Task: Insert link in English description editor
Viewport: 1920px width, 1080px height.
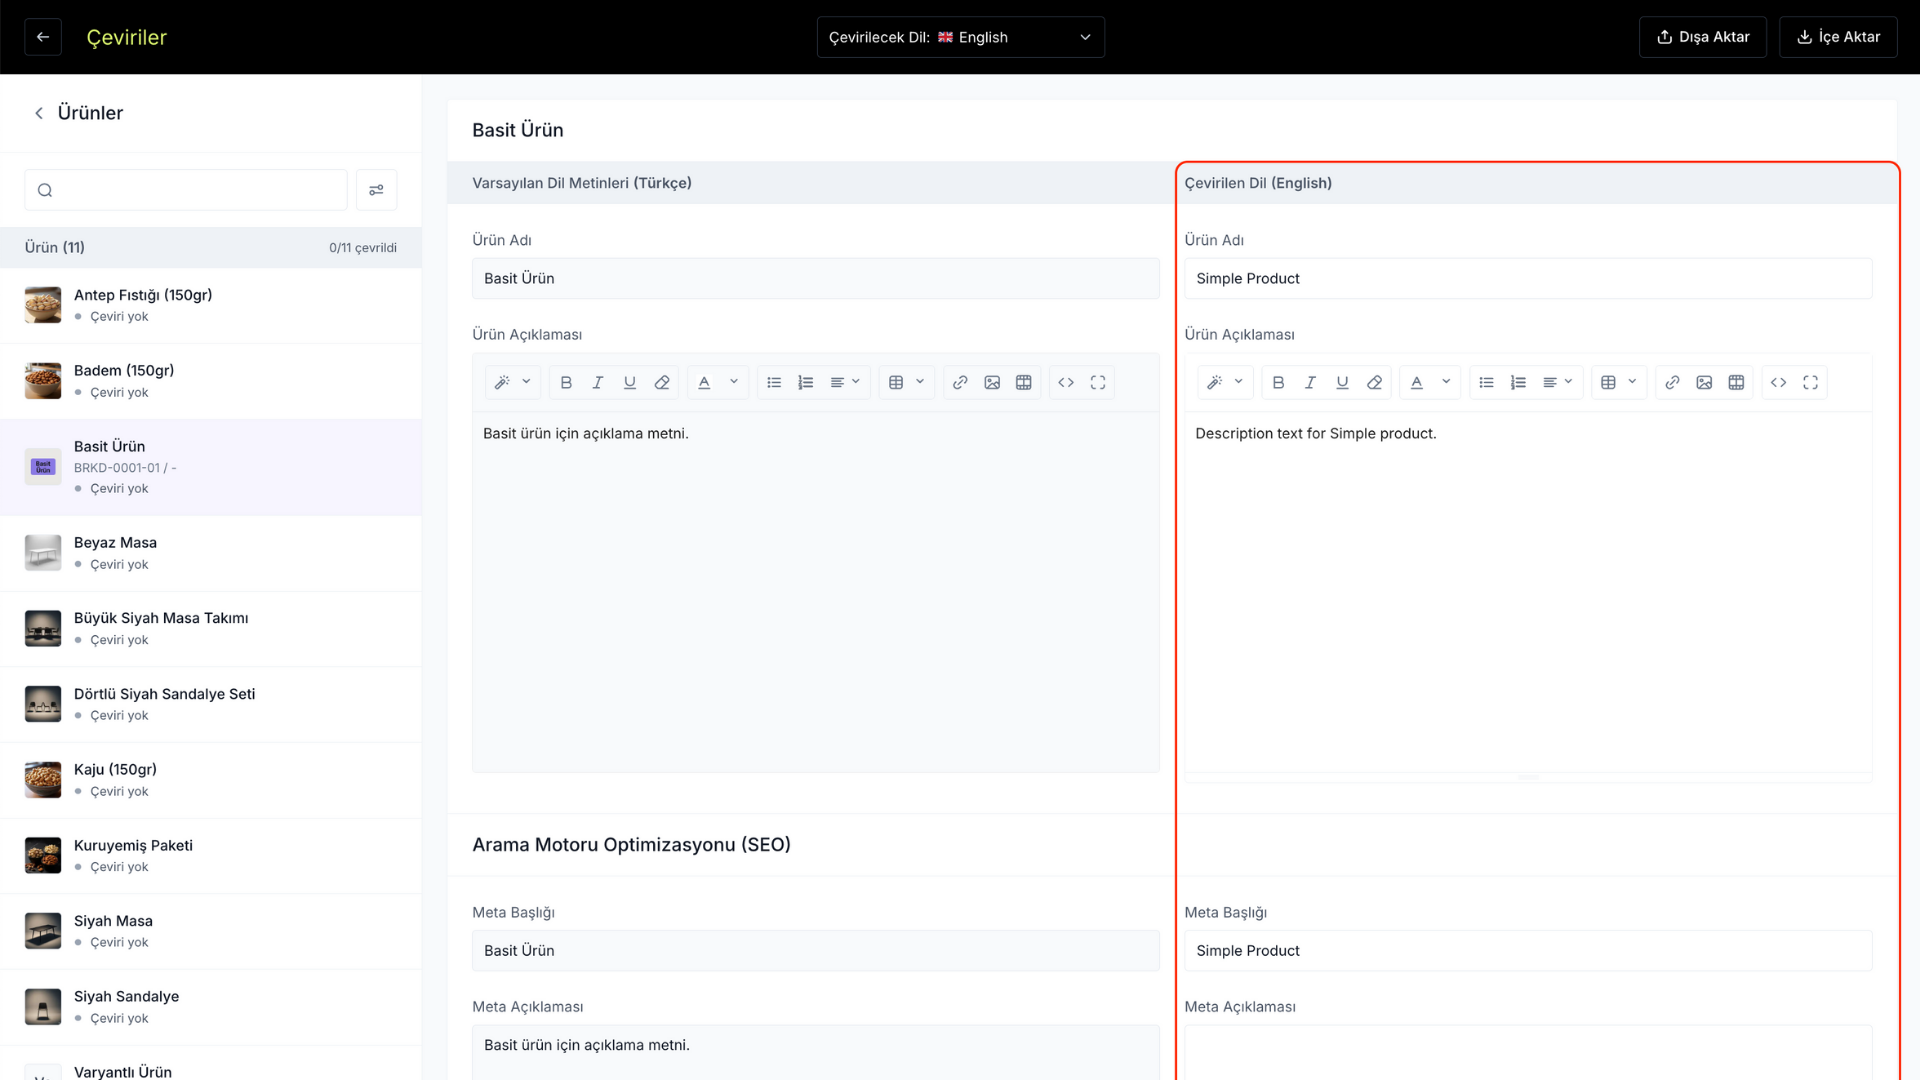Action: [1672, 382]
